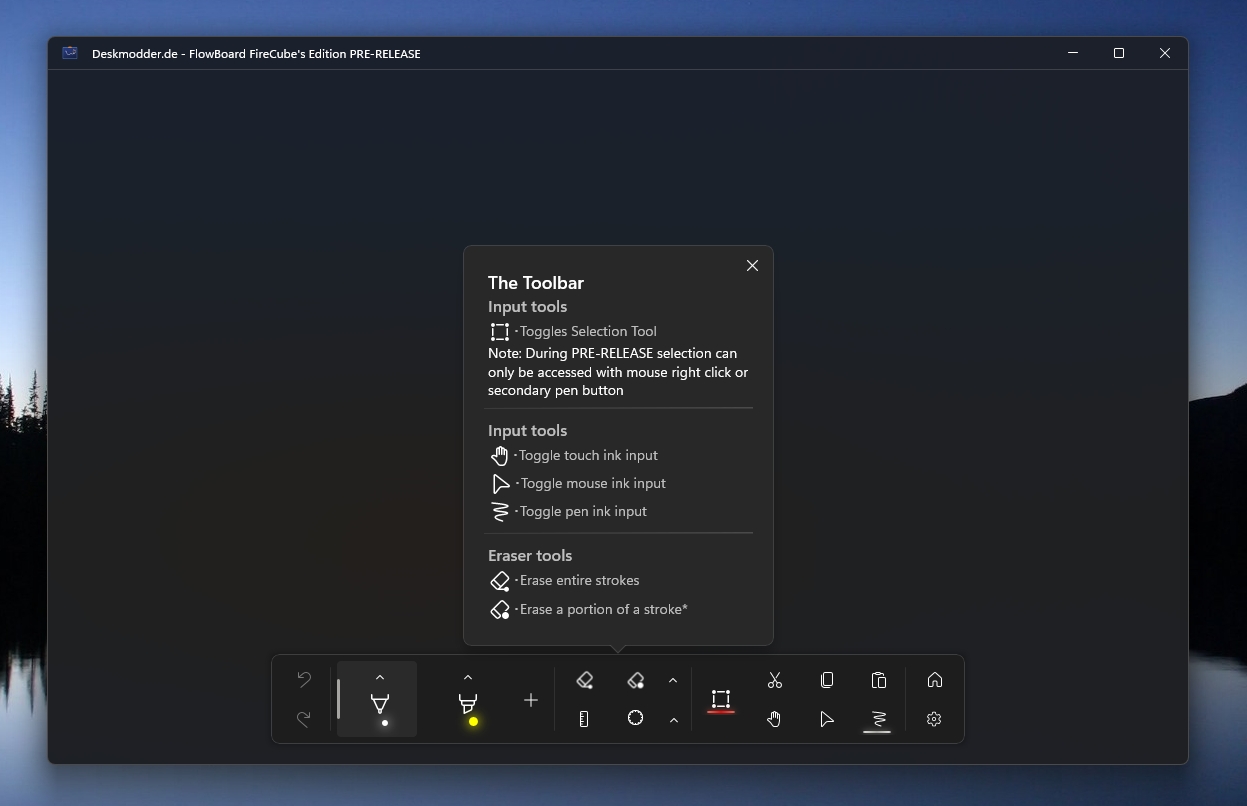This screenshot has height=806, width=1247.
Task: Expand highlighter options chevron
Action: click(468, 678)
